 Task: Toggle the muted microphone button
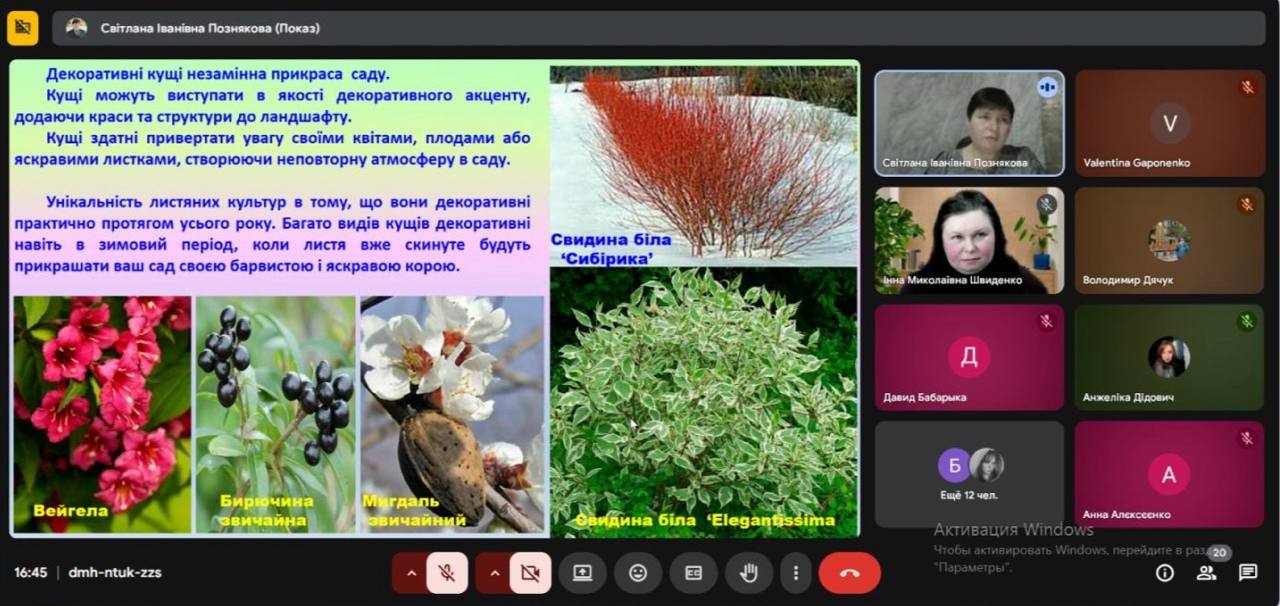click(447, 573)
